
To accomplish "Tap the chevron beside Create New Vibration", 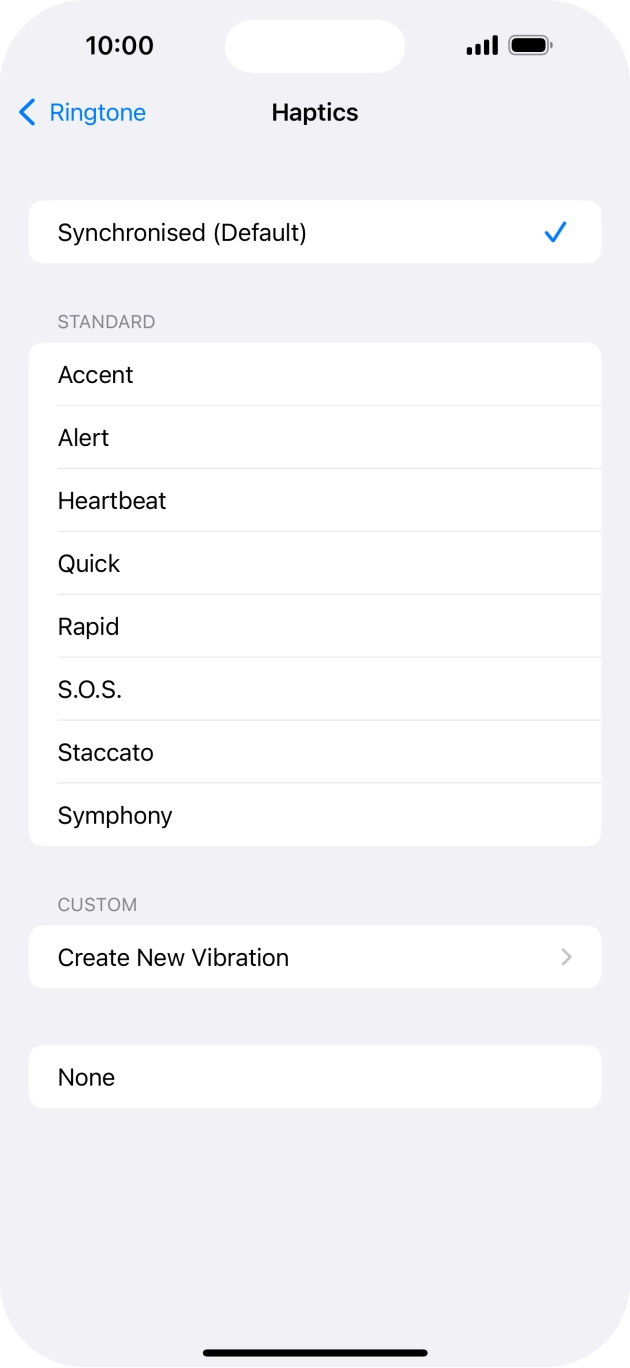I will point(566,957).
